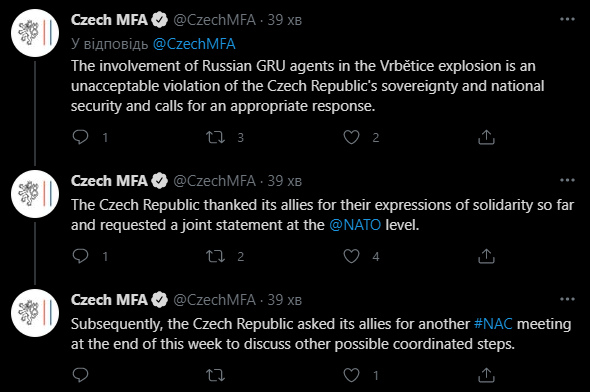This screenshot has height=392, width=590.
Task: Retweet the tweet mentioning @NATO
Action: point(216,256)
